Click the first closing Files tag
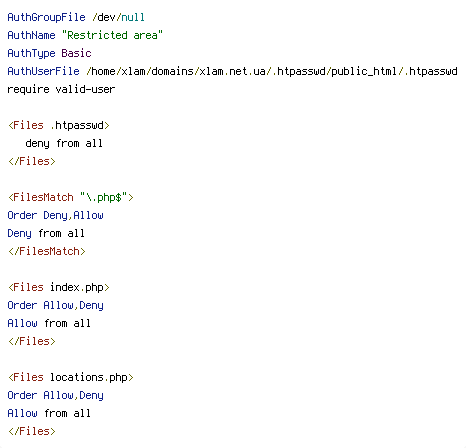Image resolution: width=466 pixels, height=448 pixels. point(32,161)
